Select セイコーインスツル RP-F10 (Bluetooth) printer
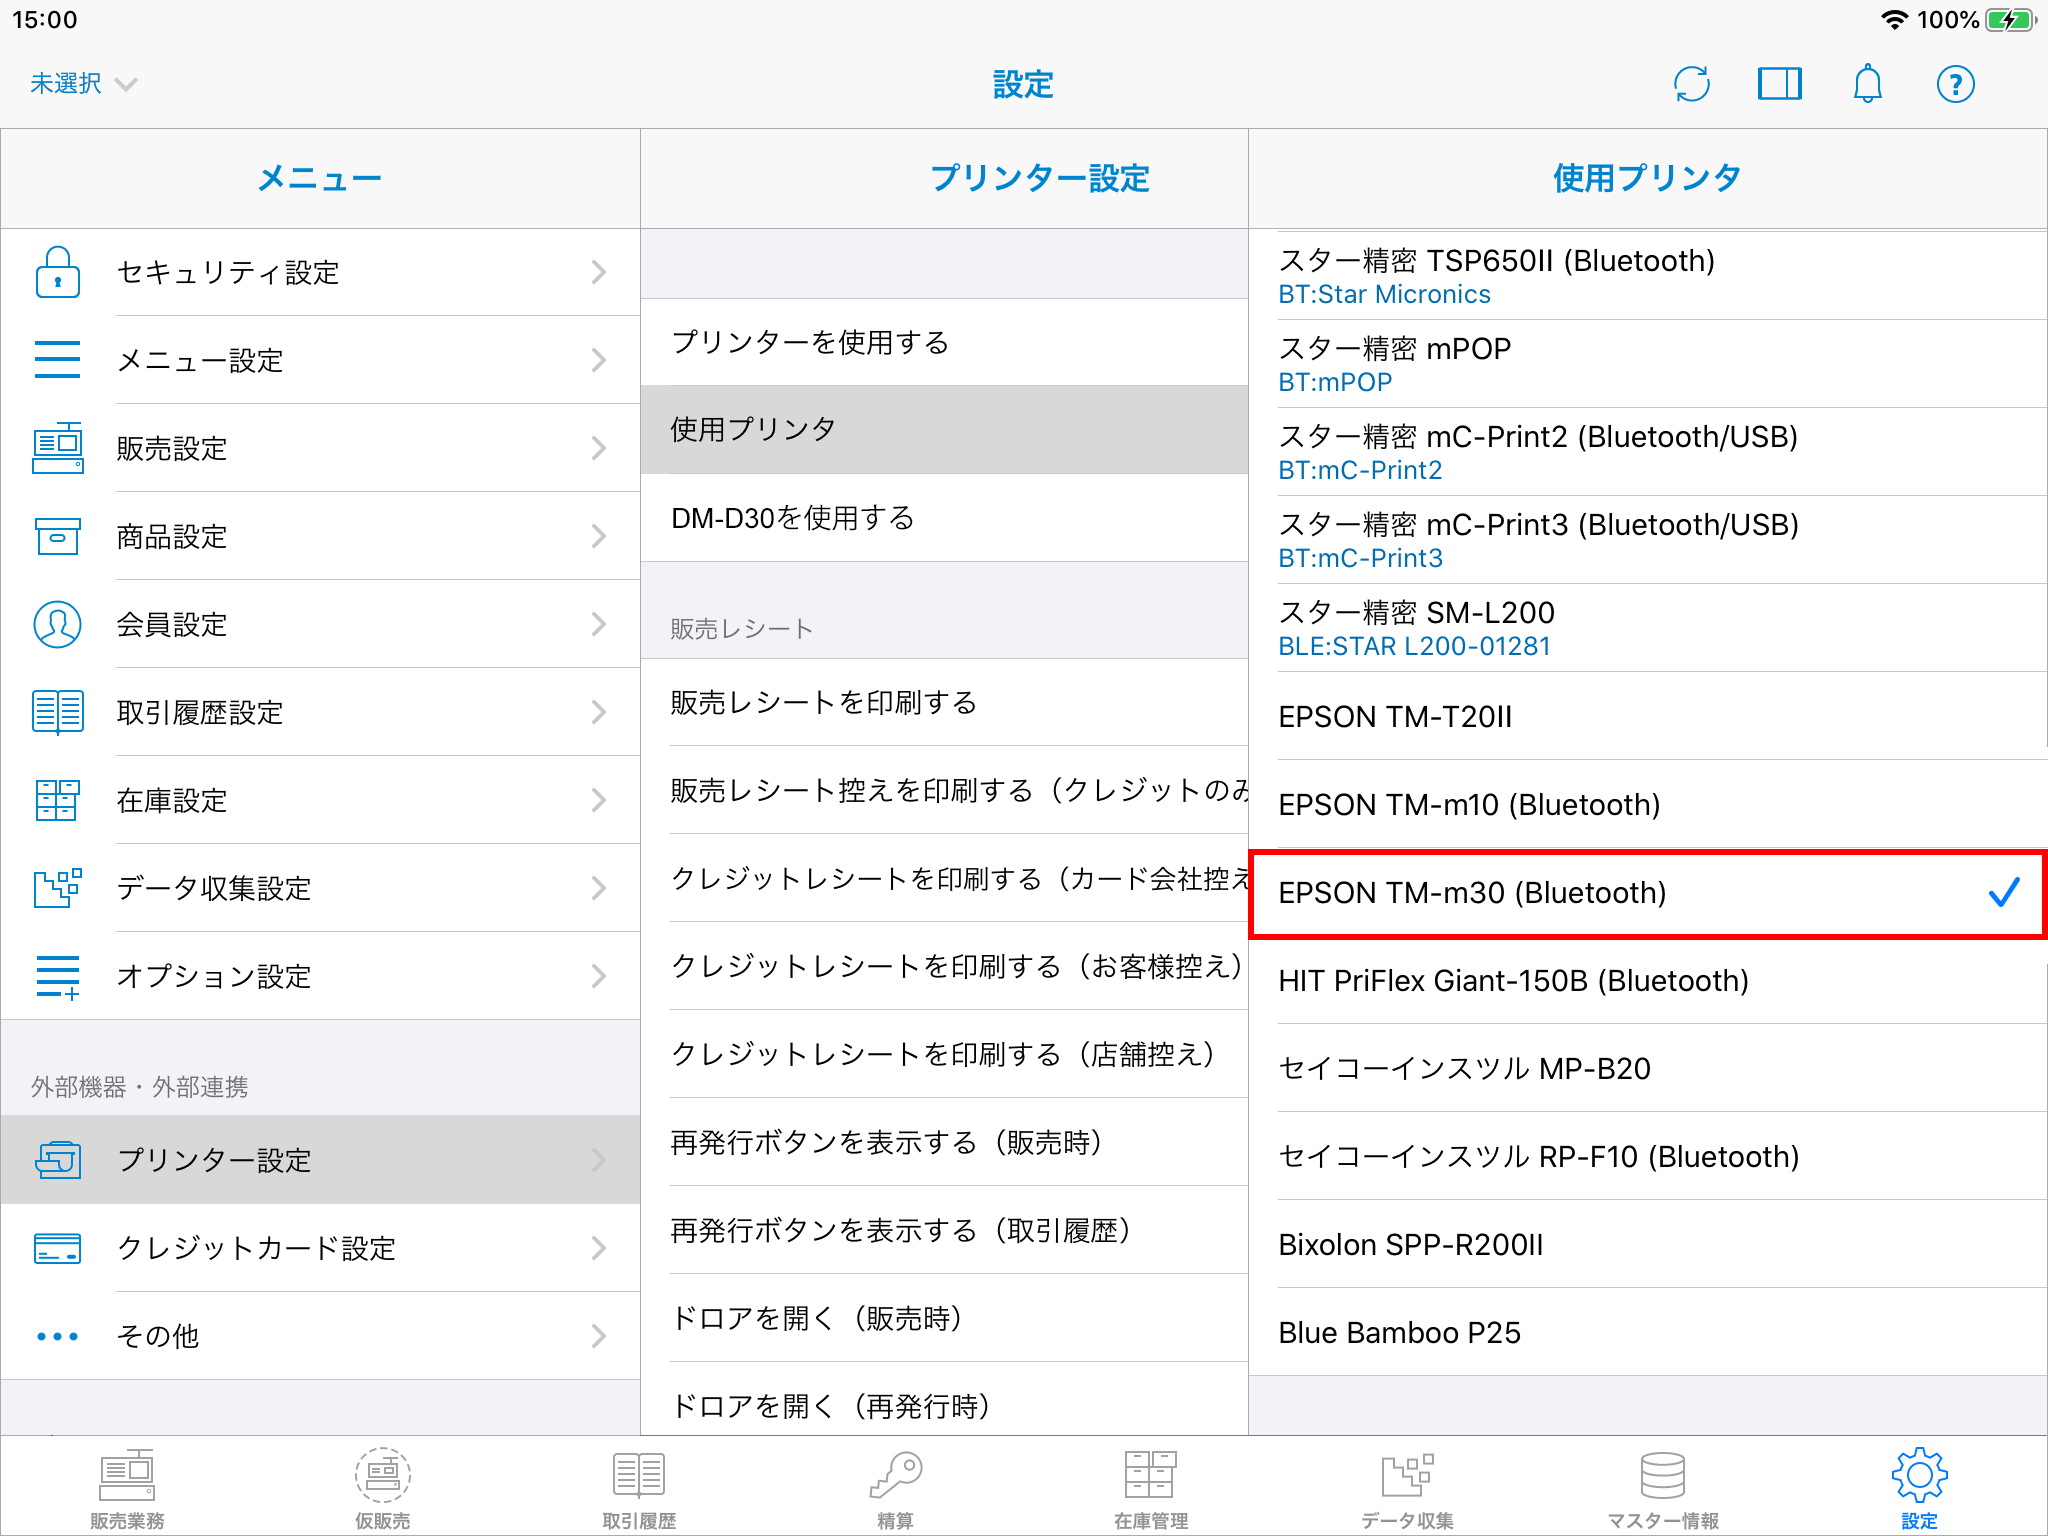2048x1536 pixels. (x=1648, y=1156)
